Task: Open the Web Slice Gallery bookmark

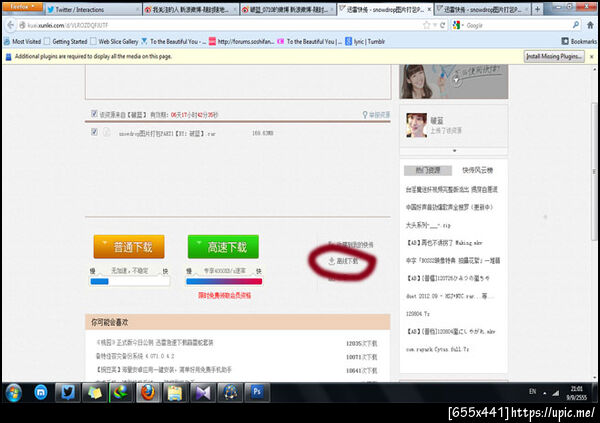Action: coord(114,41)
